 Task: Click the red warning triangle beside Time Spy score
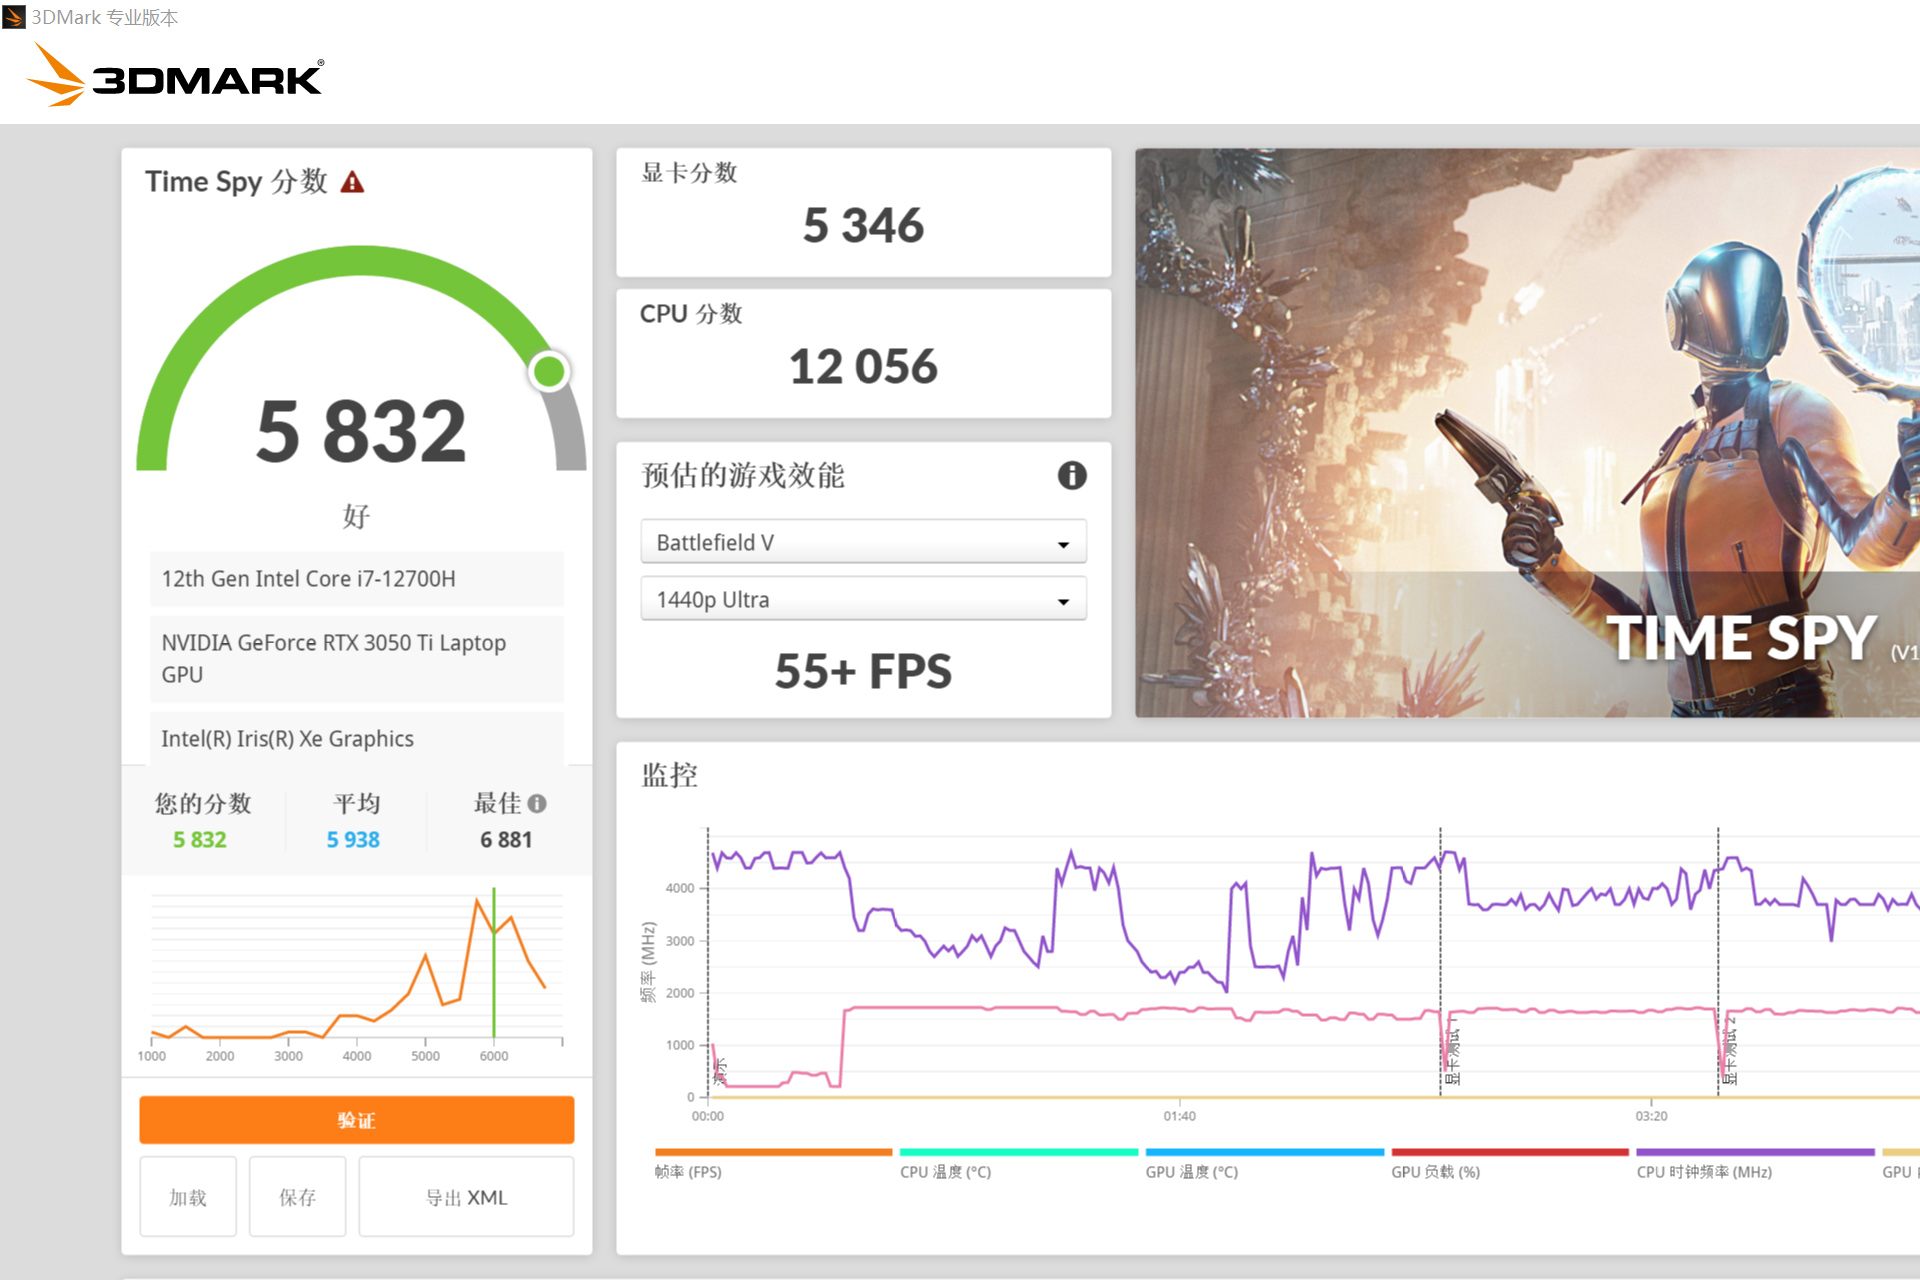(352, 182)
